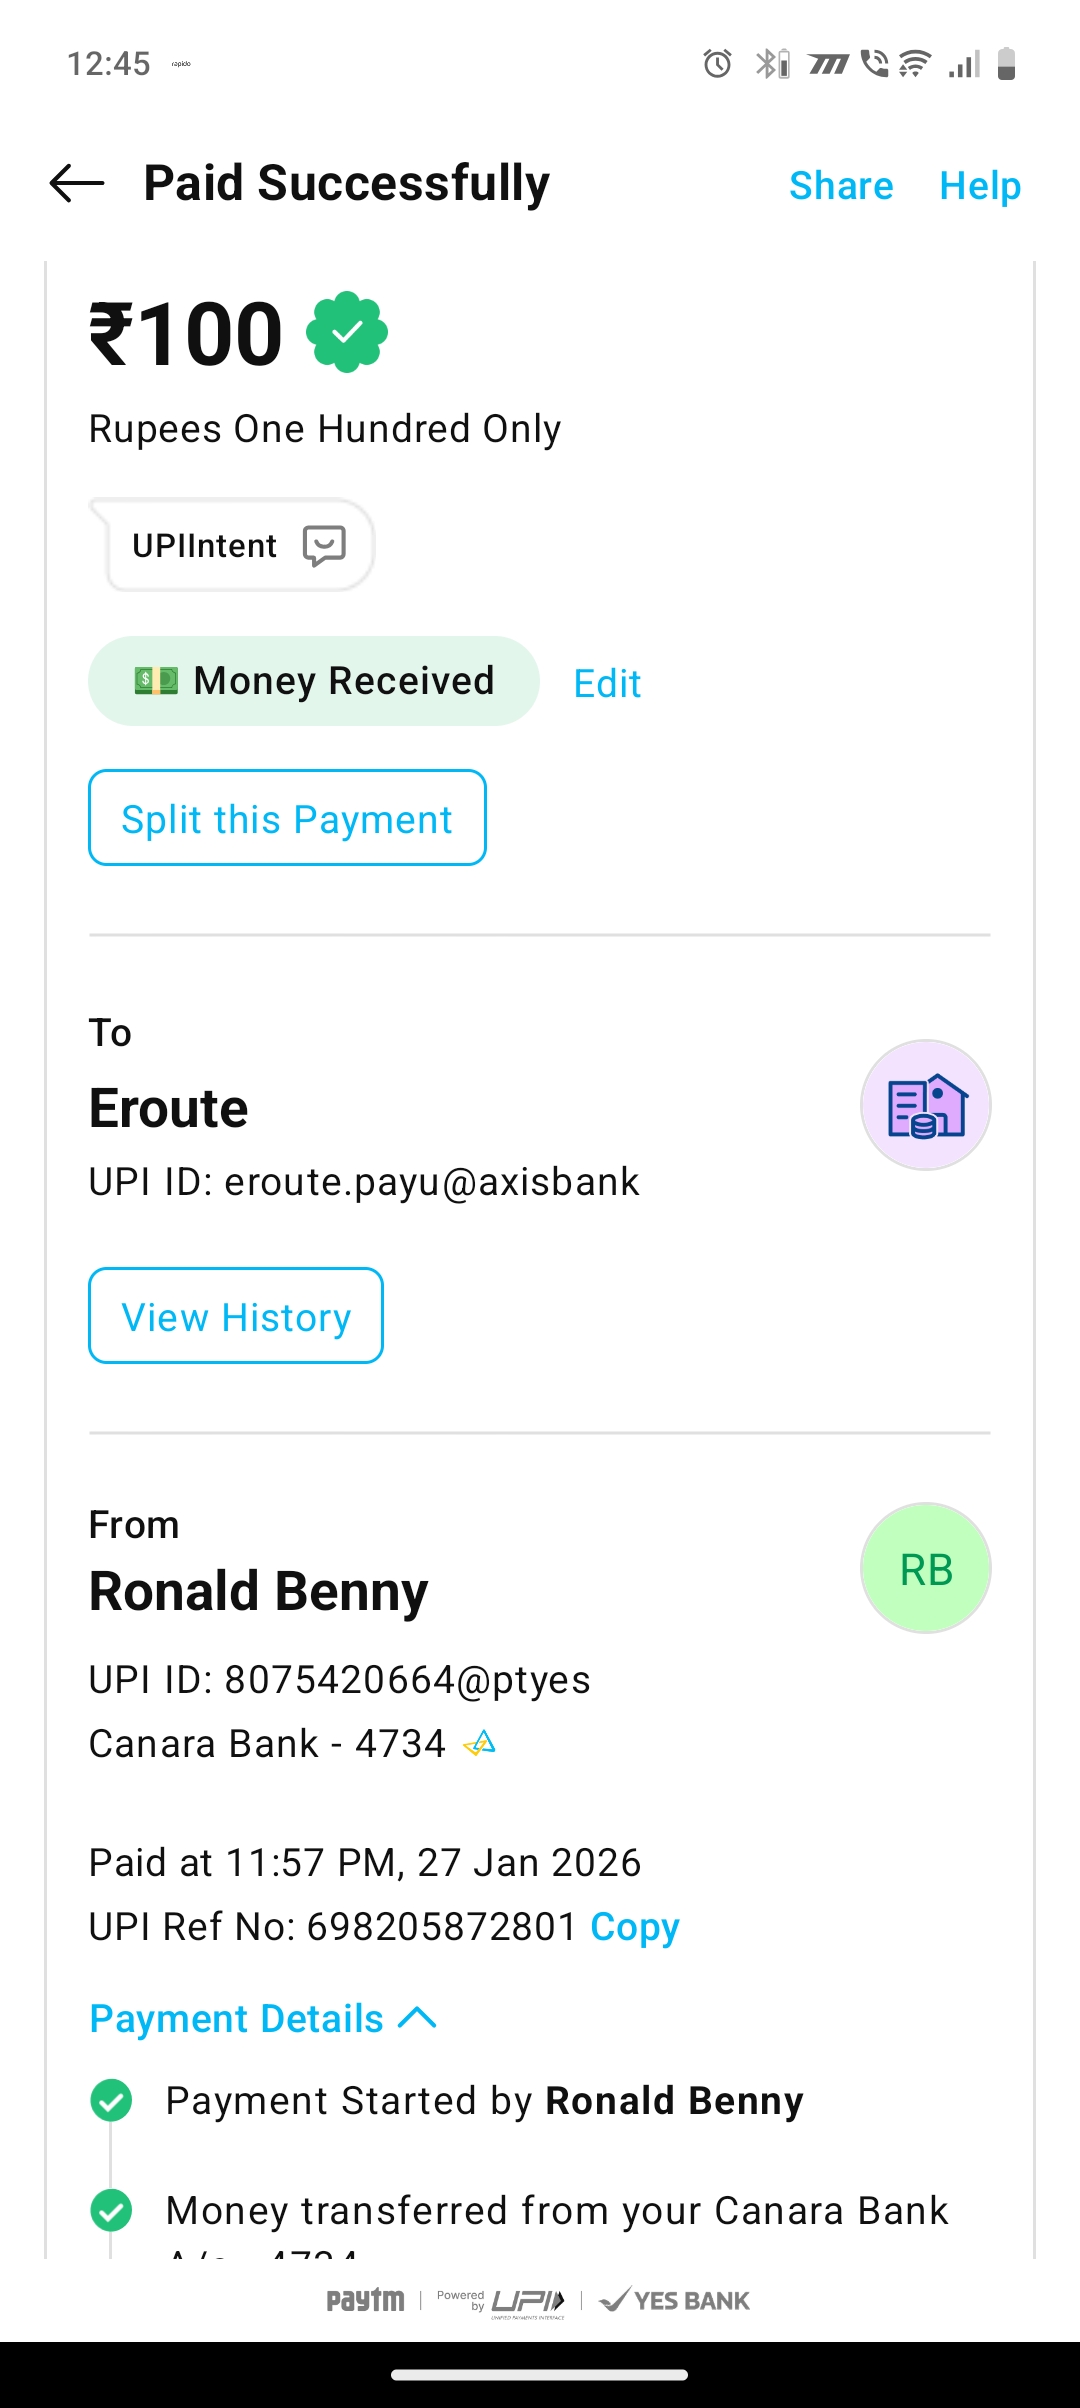Copy the UPI Ref No
Screen dimensions: 1080x2408
click(x=634, y=1927)
